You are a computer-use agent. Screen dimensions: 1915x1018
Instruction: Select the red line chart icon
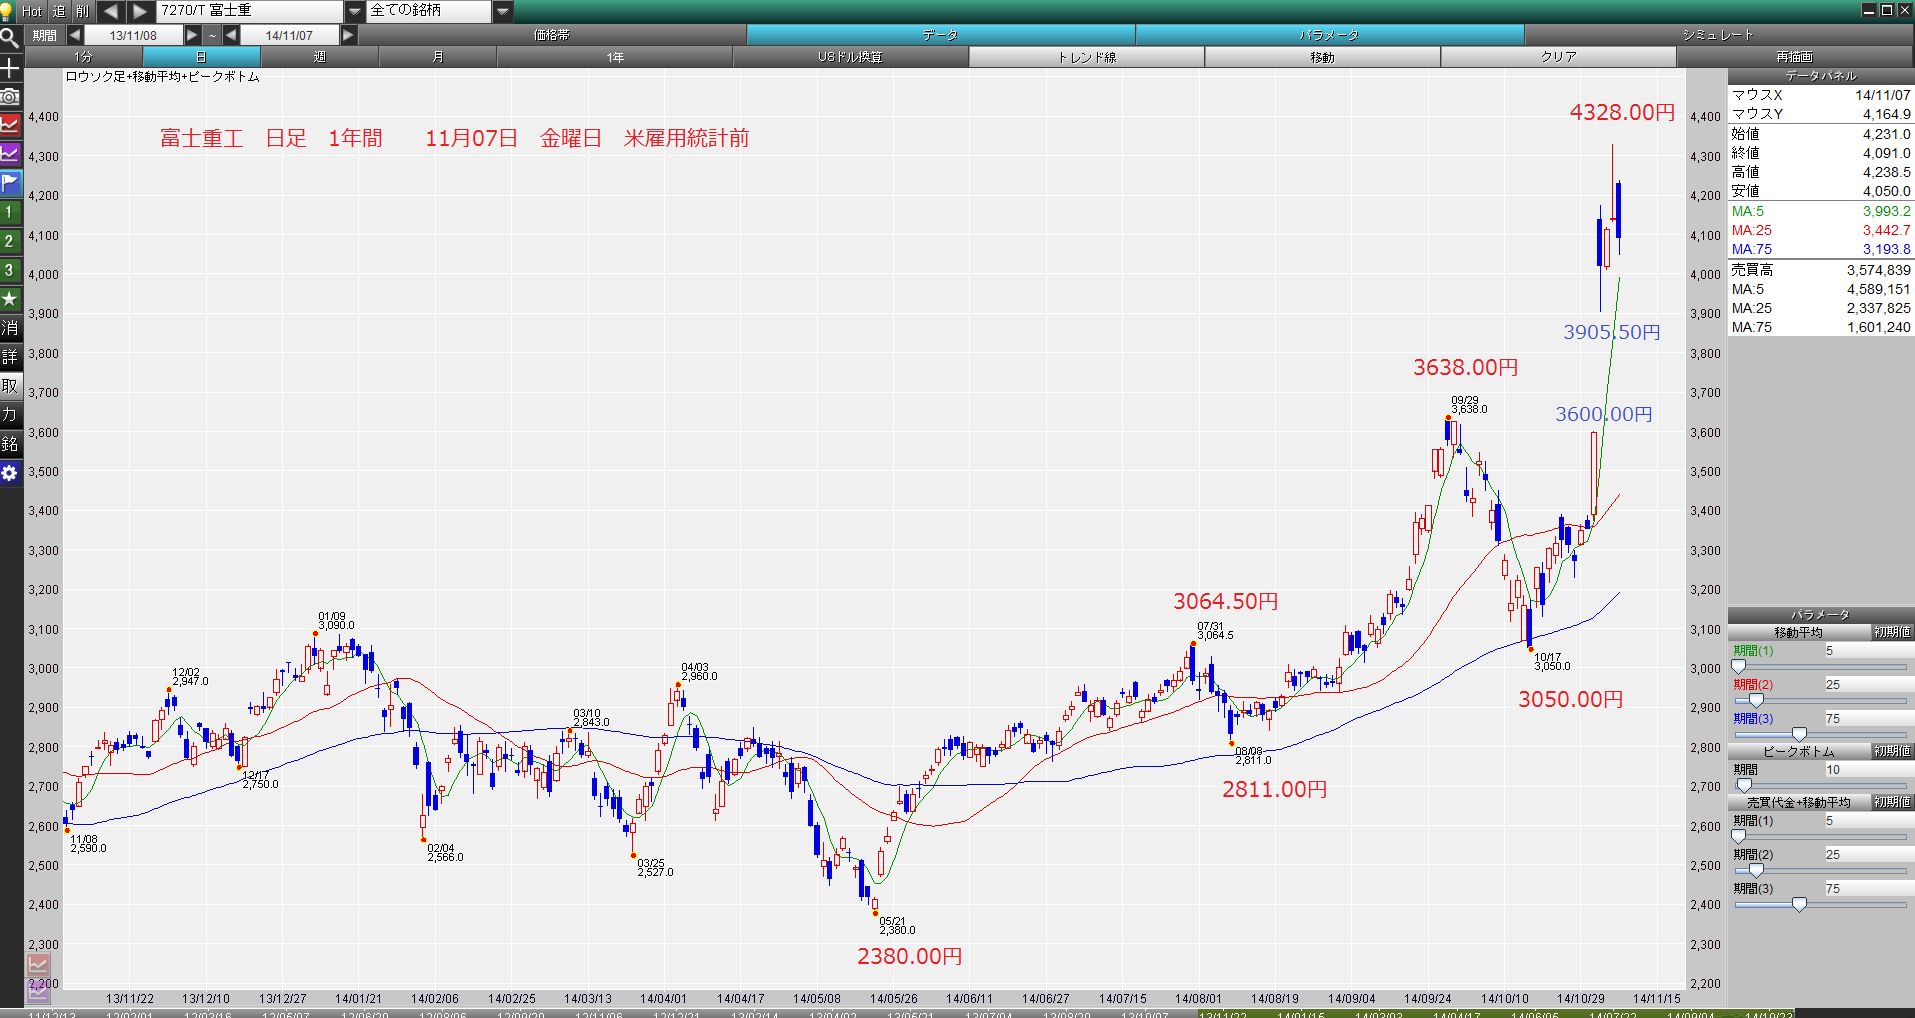10,125
